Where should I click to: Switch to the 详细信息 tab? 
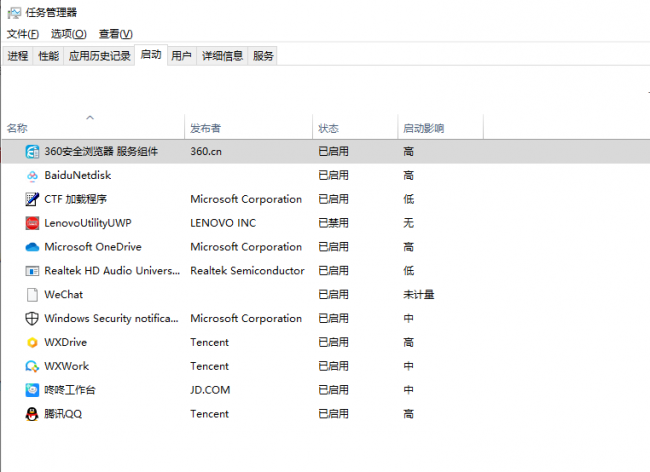point(222,56)
